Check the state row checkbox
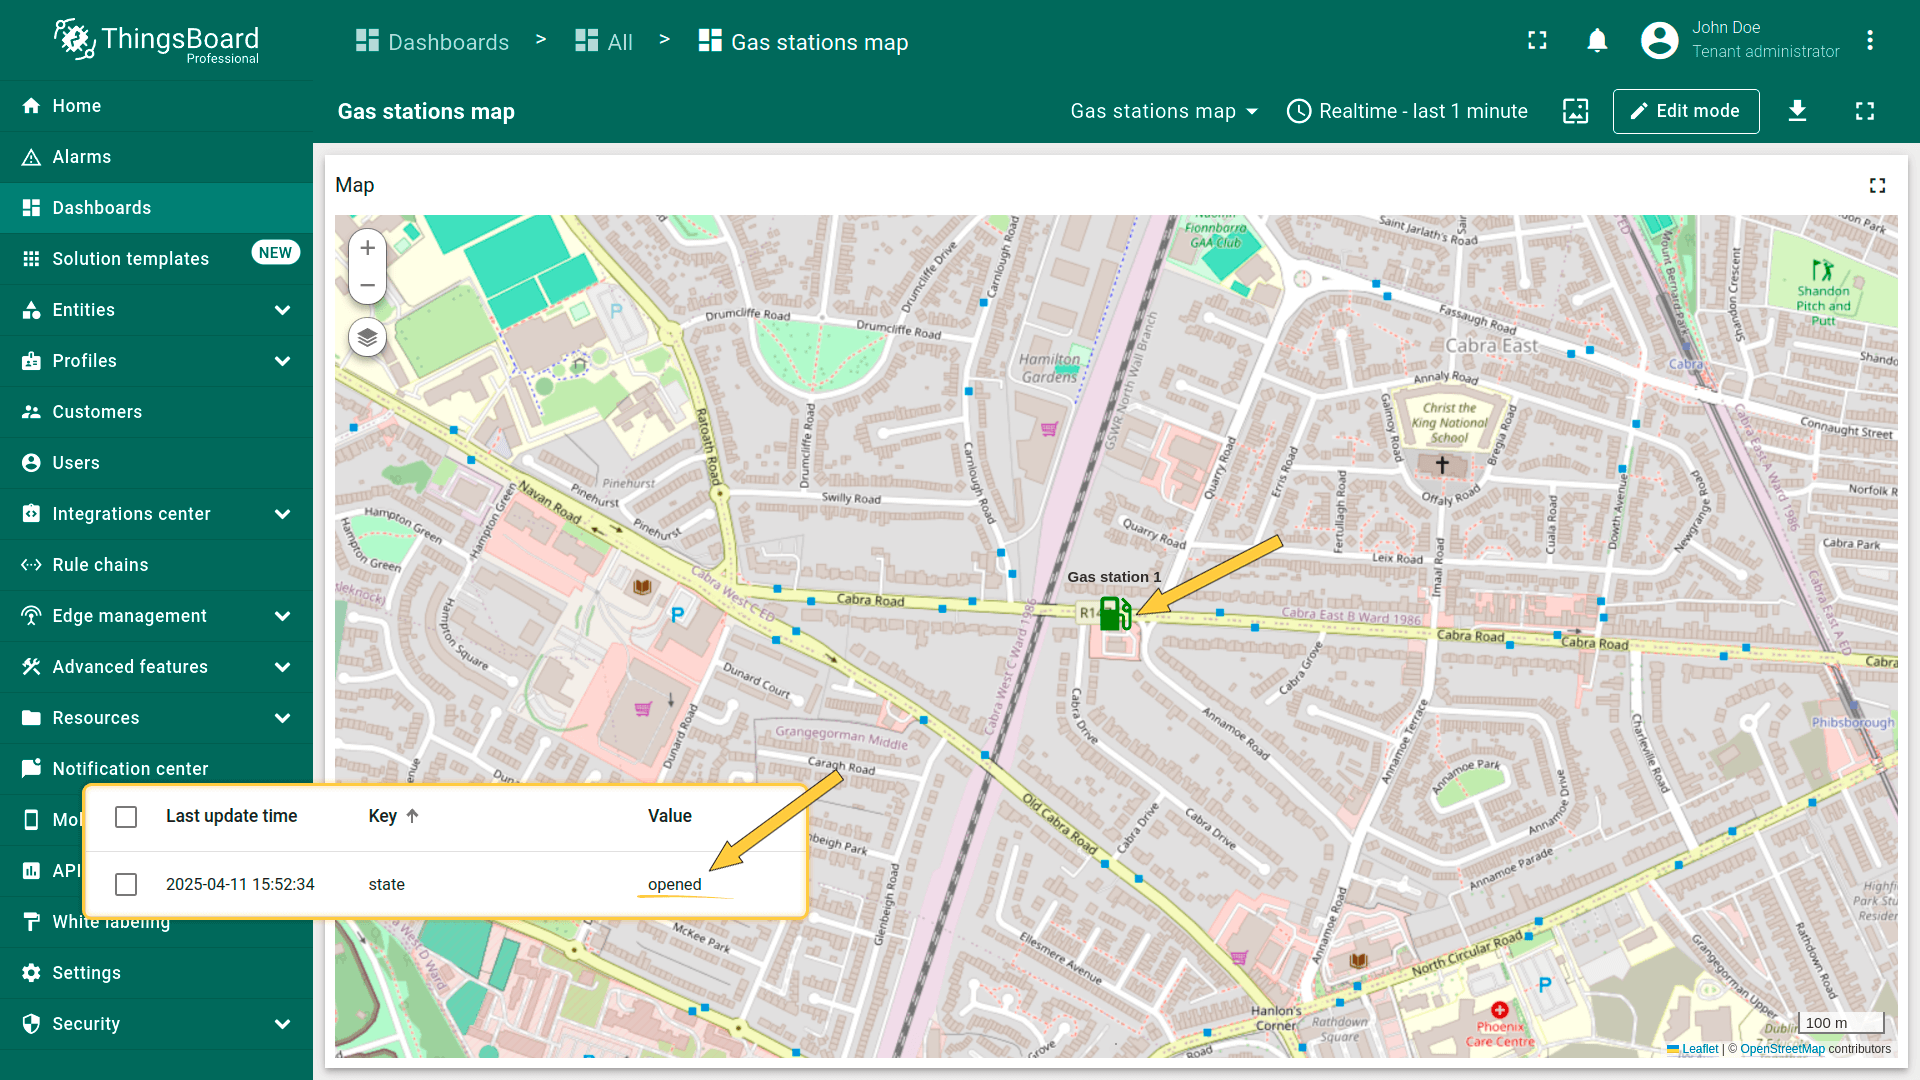Viewport: 1920px width, 1080px height. (126, 885)
